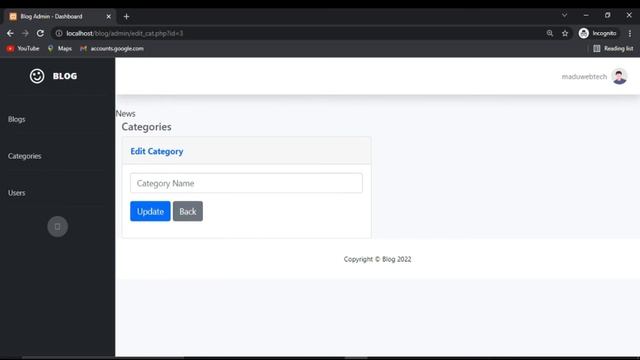Open the YouTube bookmark
The image size is (640, 360).
click(23, 49)
